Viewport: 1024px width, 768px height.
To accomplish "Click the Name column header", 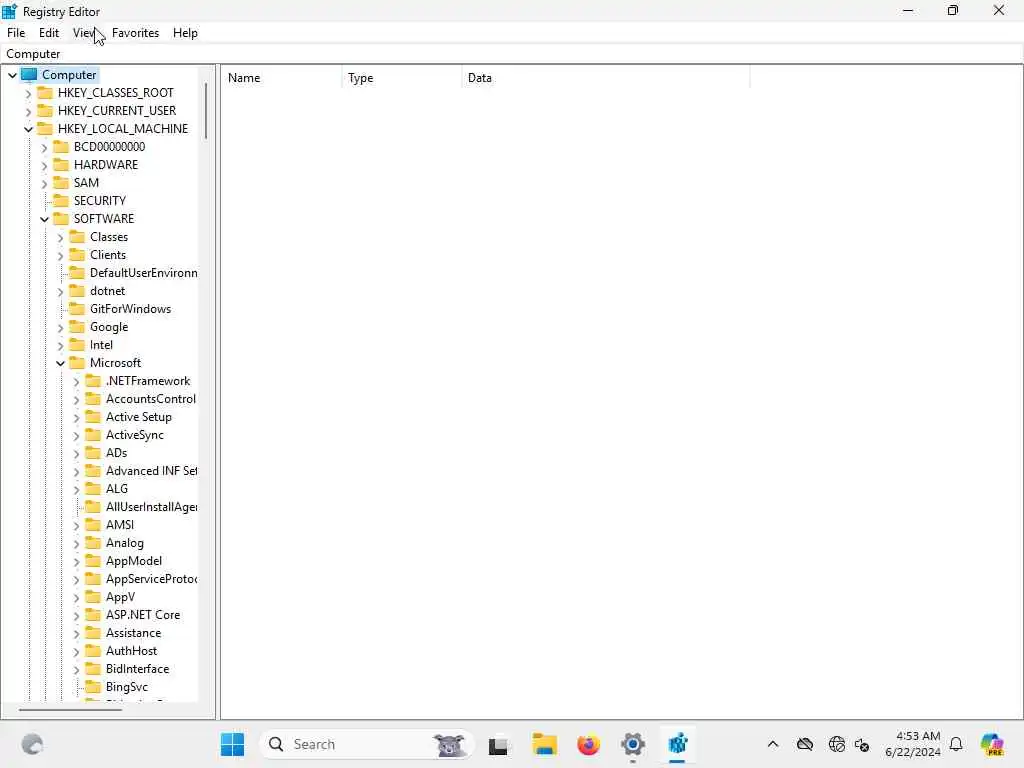I will coord(281,78).
